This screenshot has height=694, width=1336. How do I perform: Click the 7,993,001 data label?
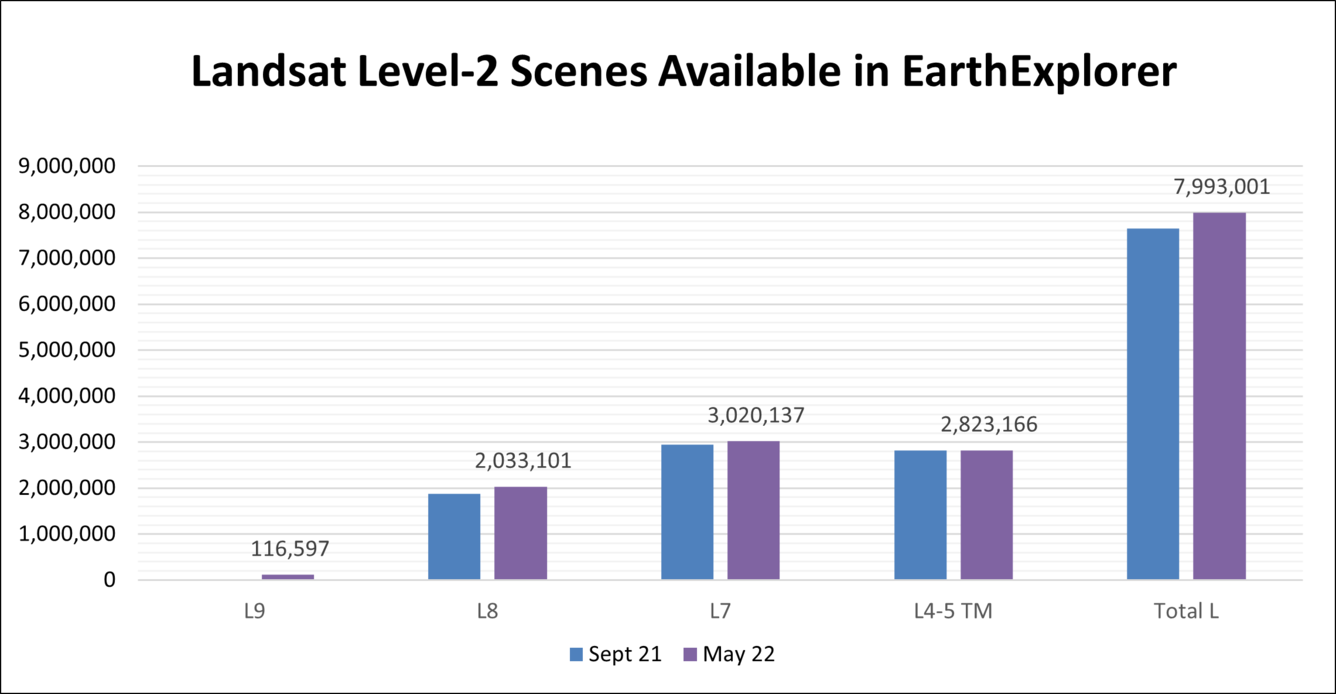coord(1221,187)
